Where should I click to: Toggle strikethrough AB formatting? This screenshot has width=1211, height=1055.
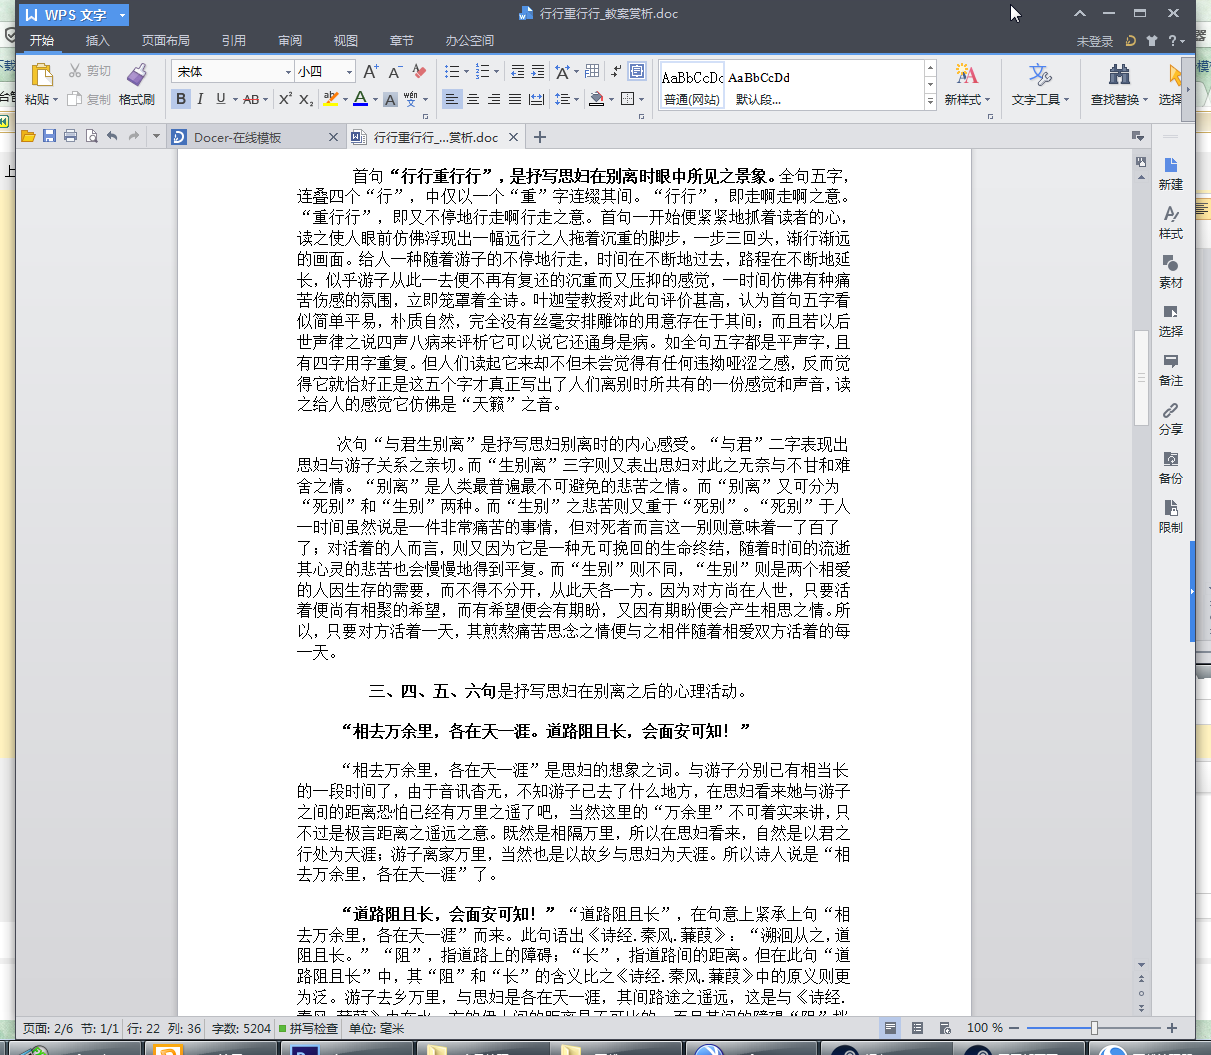pyautogui.click(x=250, y=99)
